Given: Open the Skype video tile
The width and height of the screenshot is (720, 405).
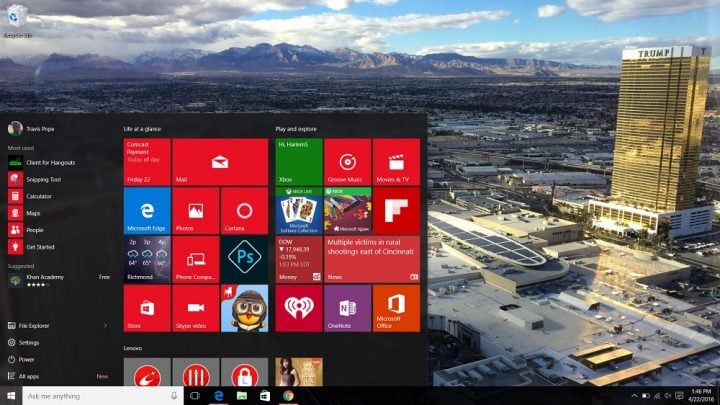Looking at the screenshot, I should [196, 308].
